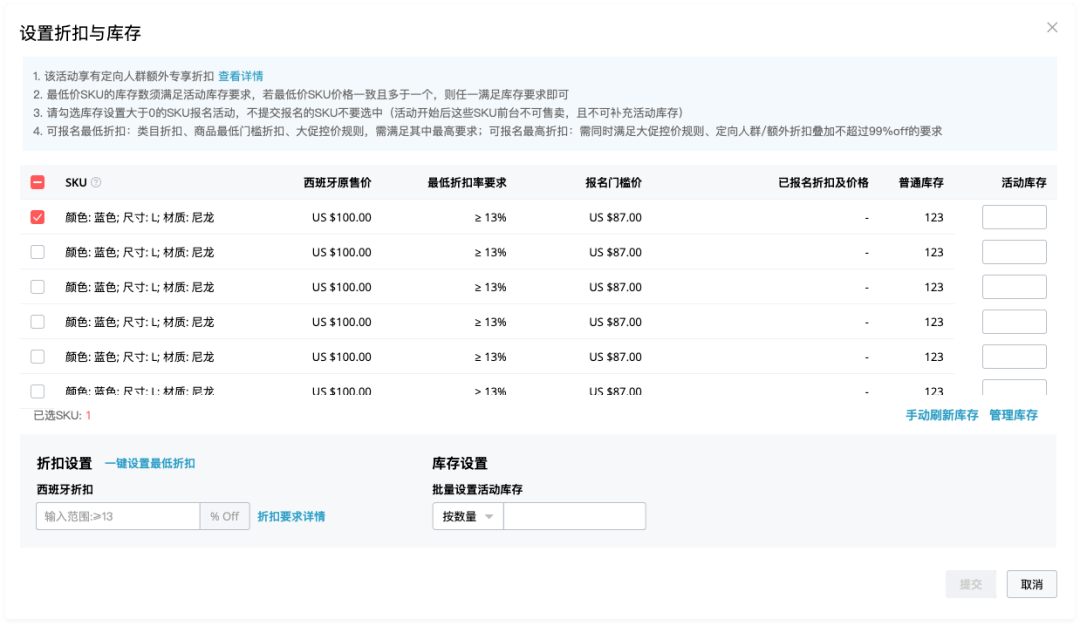Click 一键设置最低折扣 link

(x=150, y=464)
